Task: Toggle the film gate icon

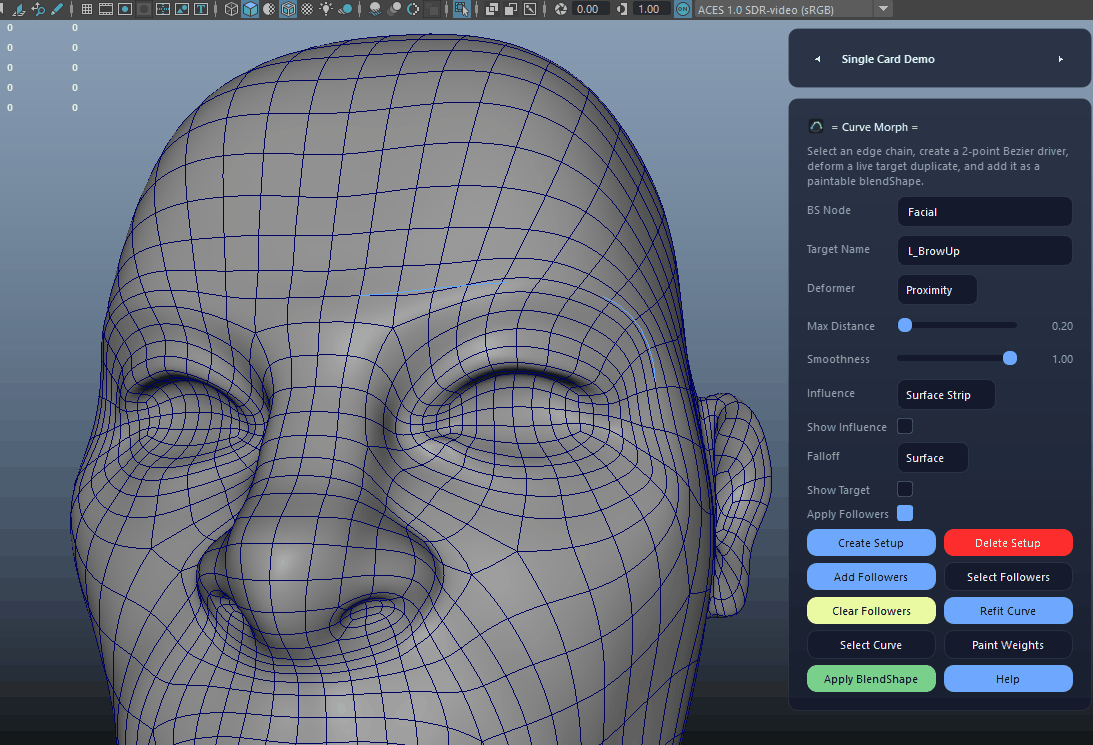Action: pos(106,9)
